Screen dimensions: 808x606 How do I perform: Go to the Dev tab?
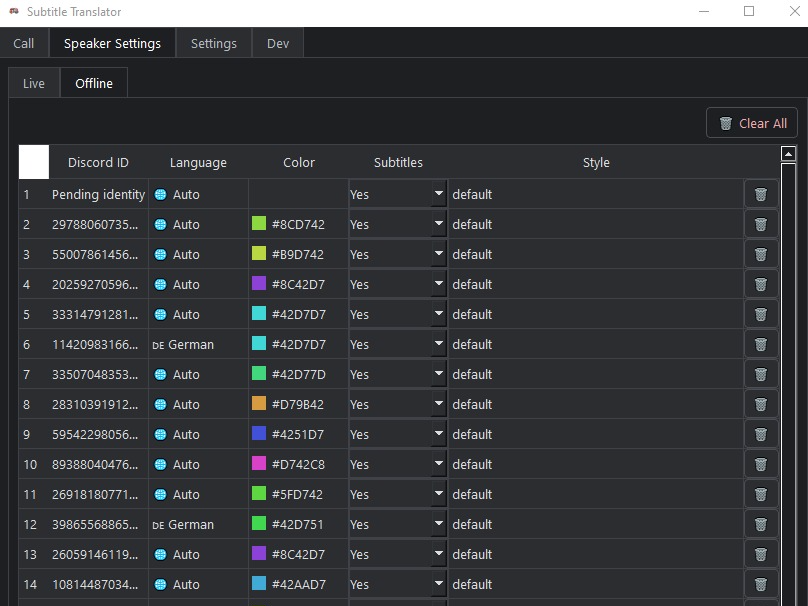point(278,43)
